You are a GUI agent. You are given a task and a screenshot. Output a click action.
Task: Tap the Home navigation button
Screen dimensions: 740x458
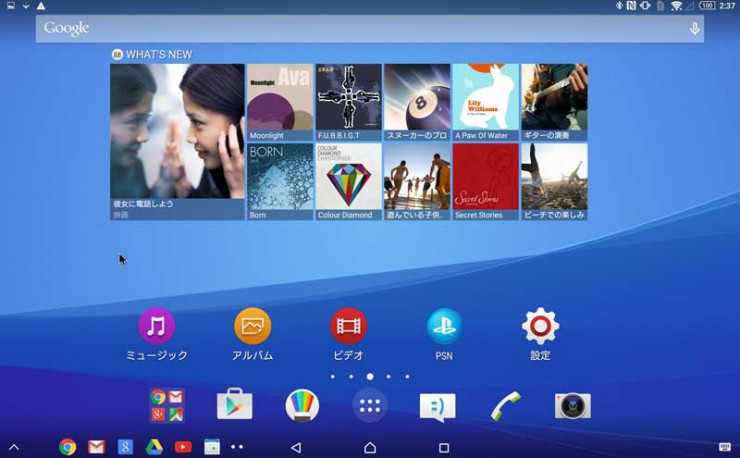click(370, 447)
